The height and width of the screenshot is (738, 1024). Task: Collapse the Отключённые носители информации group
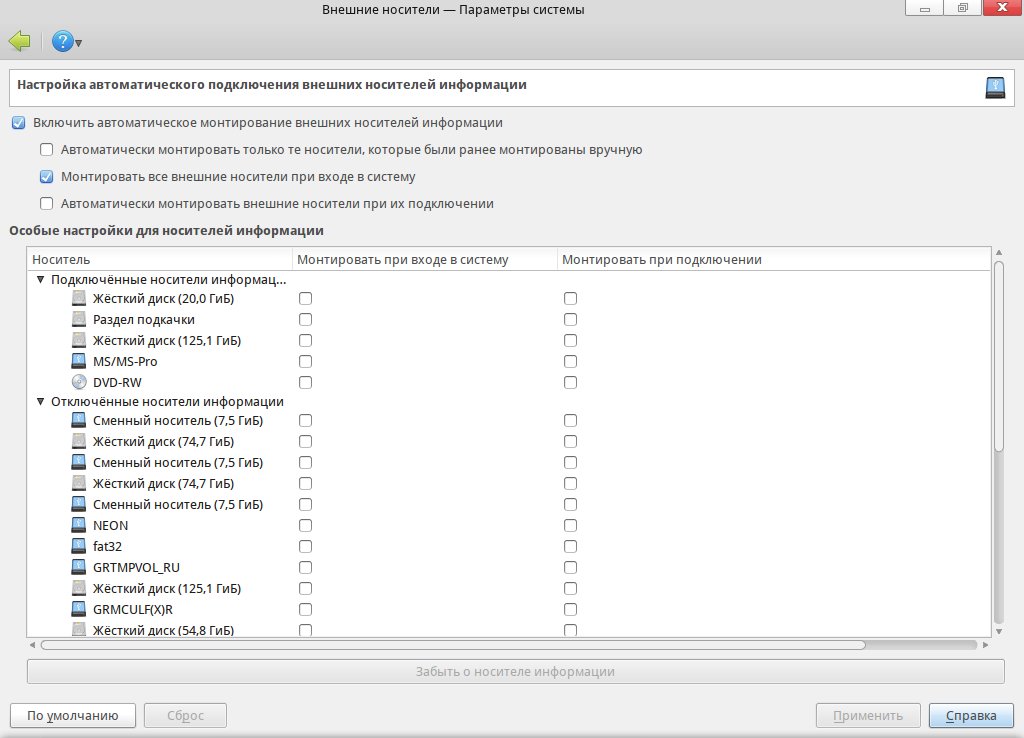40,402
